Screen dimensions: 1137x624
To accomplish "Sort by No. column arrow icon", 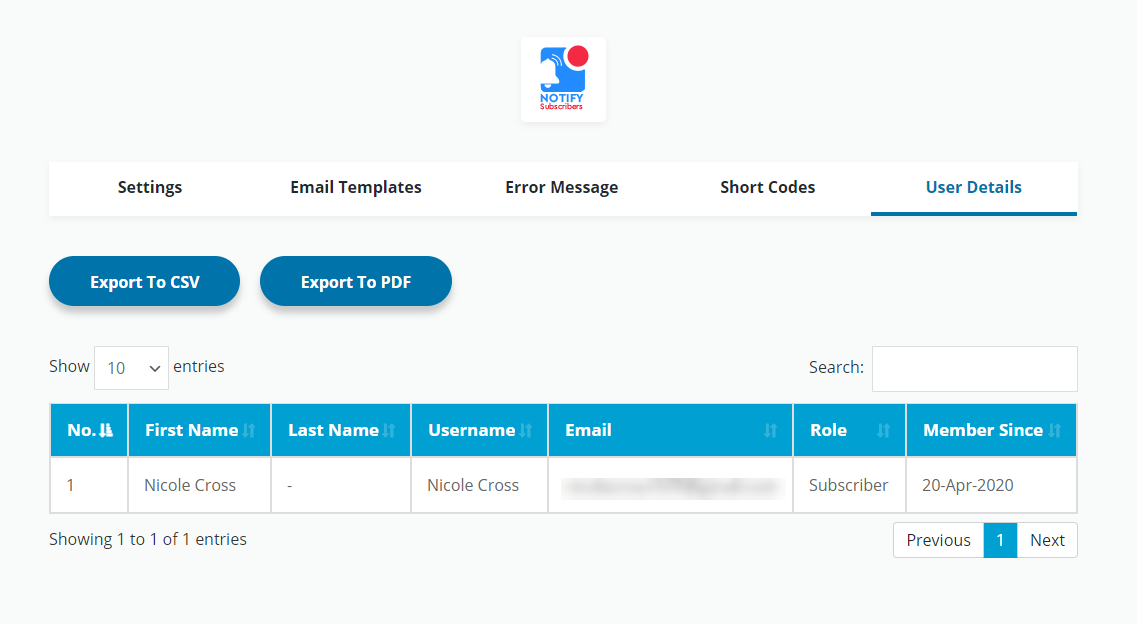I will click(106, 430).
